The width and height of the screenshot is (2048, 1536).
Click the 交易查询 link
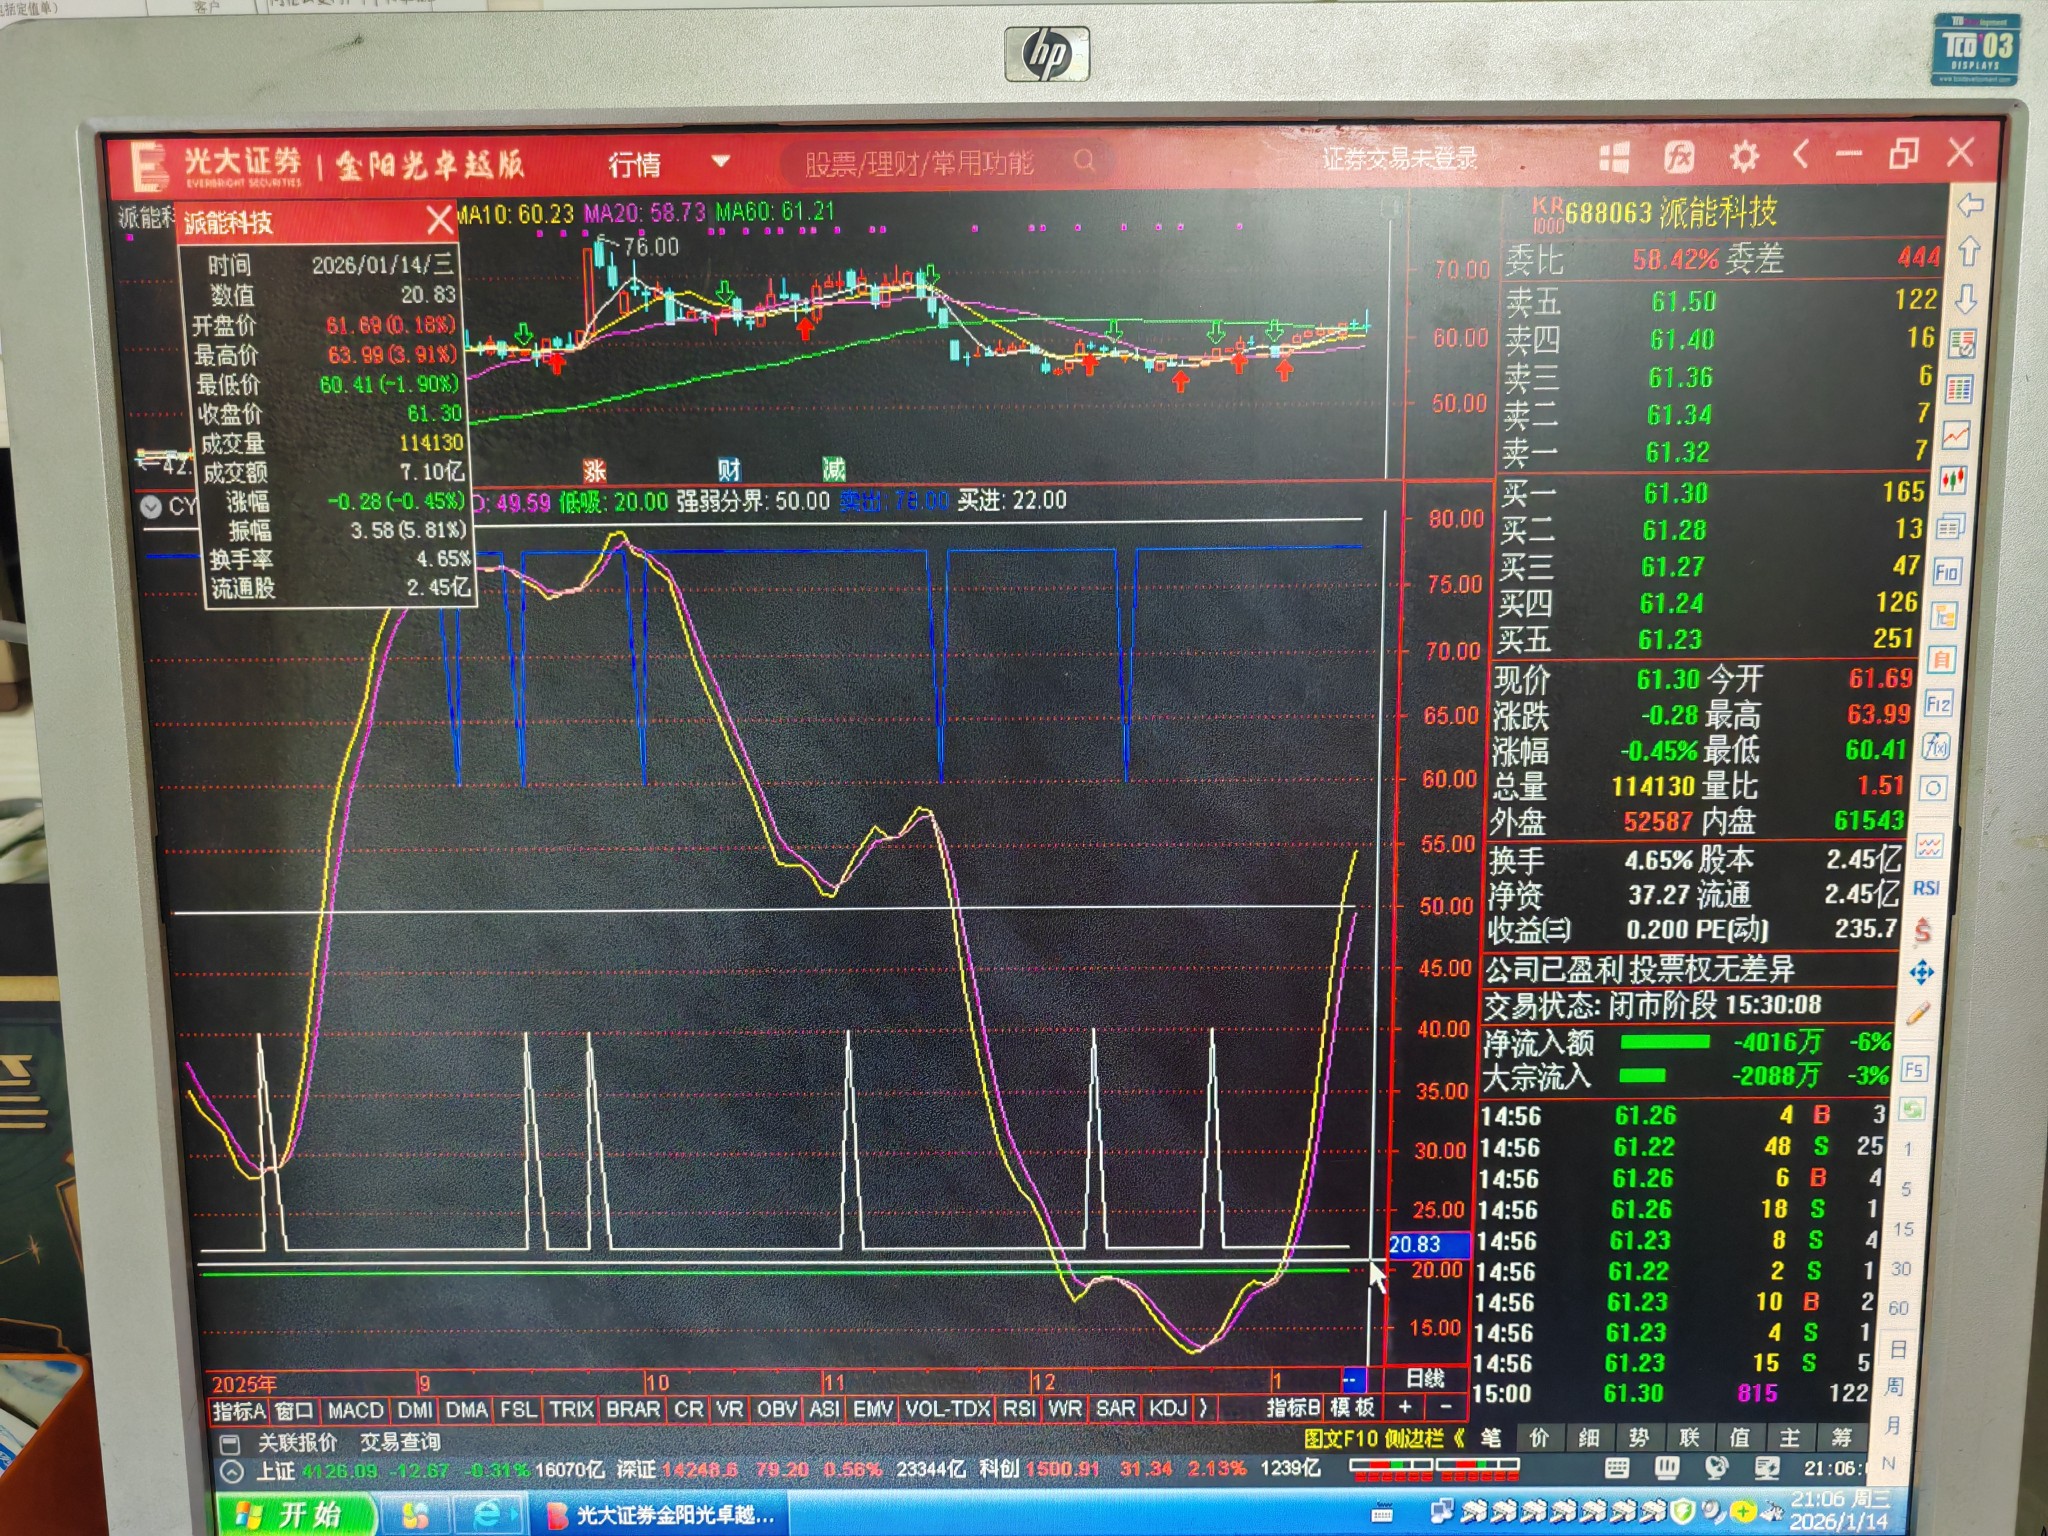point(400,1442)
